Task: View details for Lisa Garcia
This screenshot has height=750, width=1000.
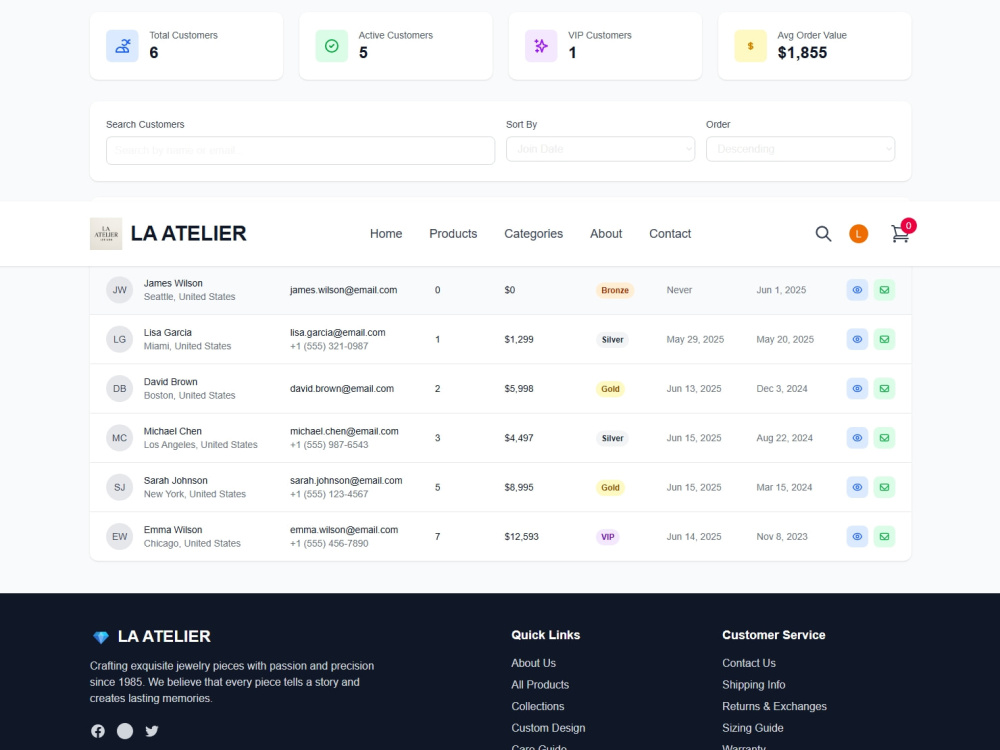Action: pyautogui.click(x=857, y=339)
